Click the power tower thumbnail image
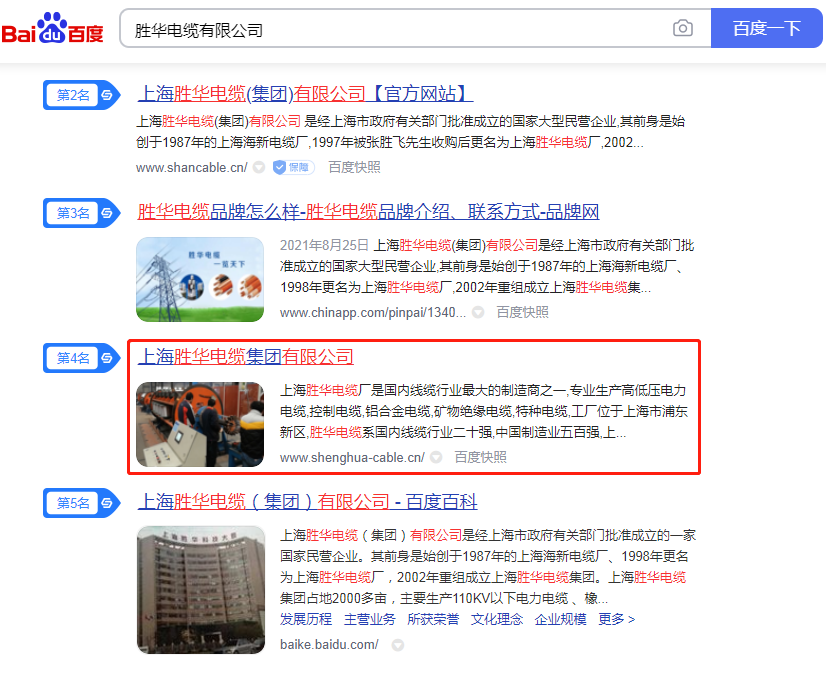Screen dimensions: 826x675 coord(200,279)
